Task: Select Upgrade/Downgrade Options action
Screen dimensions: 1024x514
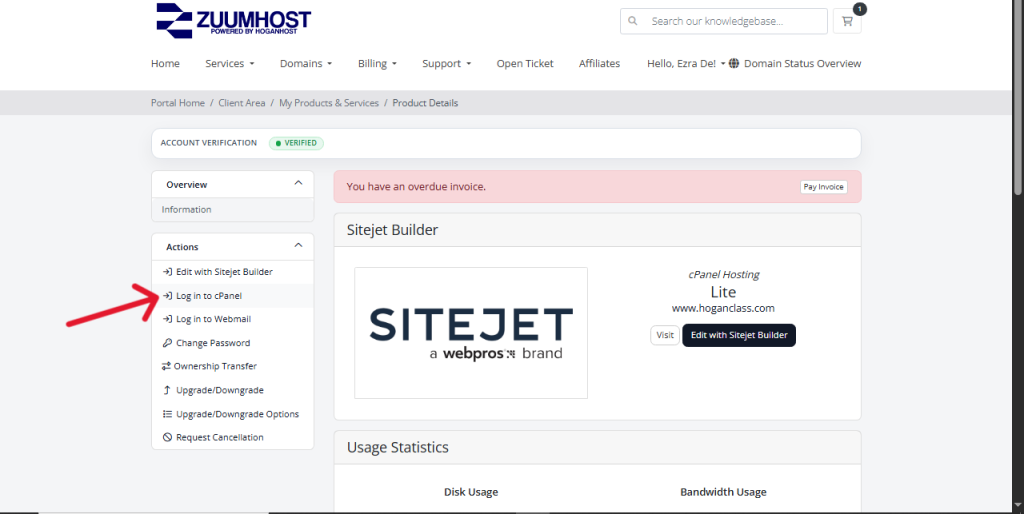Action: (232, 414)
